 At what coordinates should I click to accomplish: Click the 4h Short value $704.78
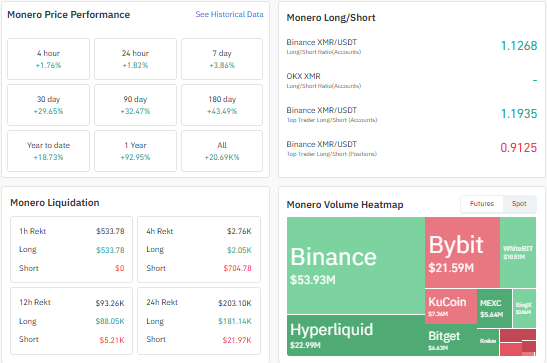coord(237,268)
